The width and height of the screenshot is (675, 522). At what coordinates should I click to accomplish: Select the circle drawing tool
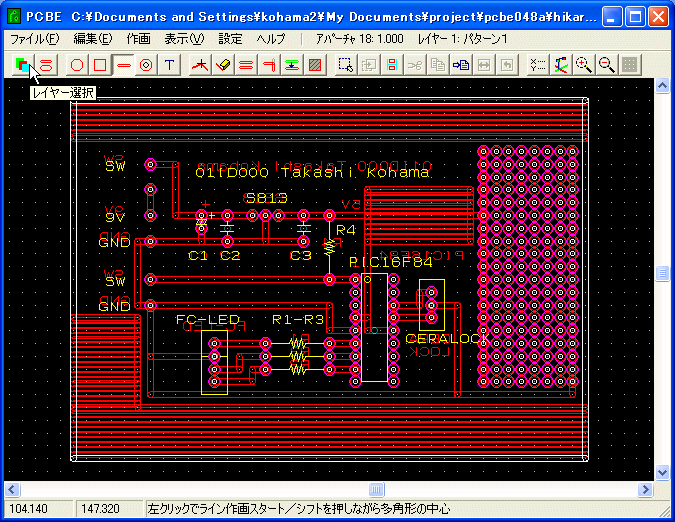77,64
